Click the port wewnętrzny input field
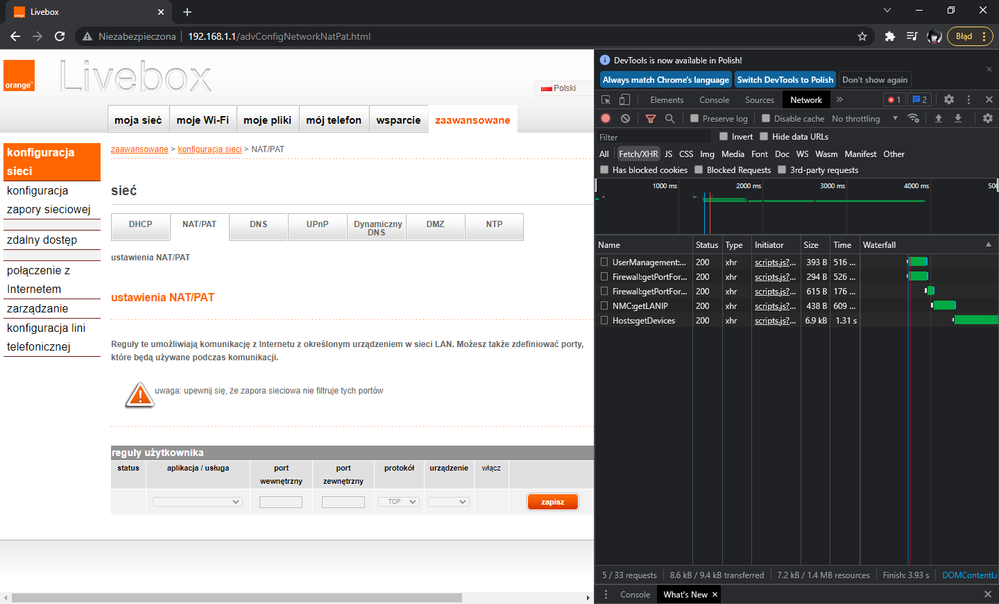 [280, 502]
